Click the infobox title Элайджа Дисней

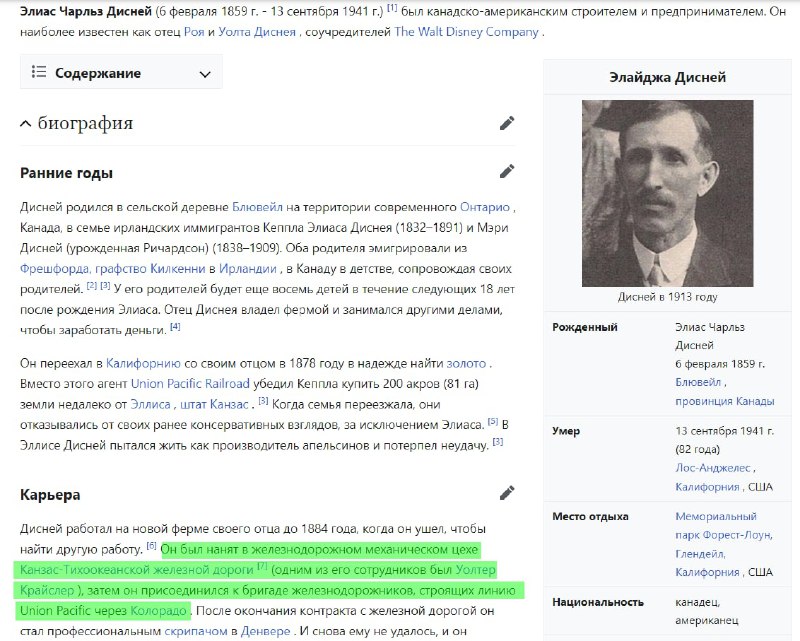(667, 78)
